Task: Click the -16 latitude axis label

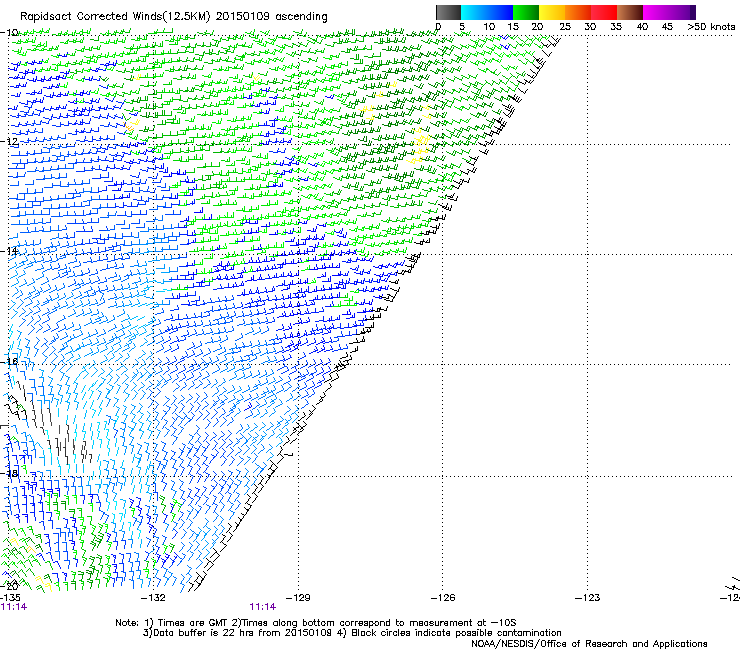Action: (x=9, y=361)
